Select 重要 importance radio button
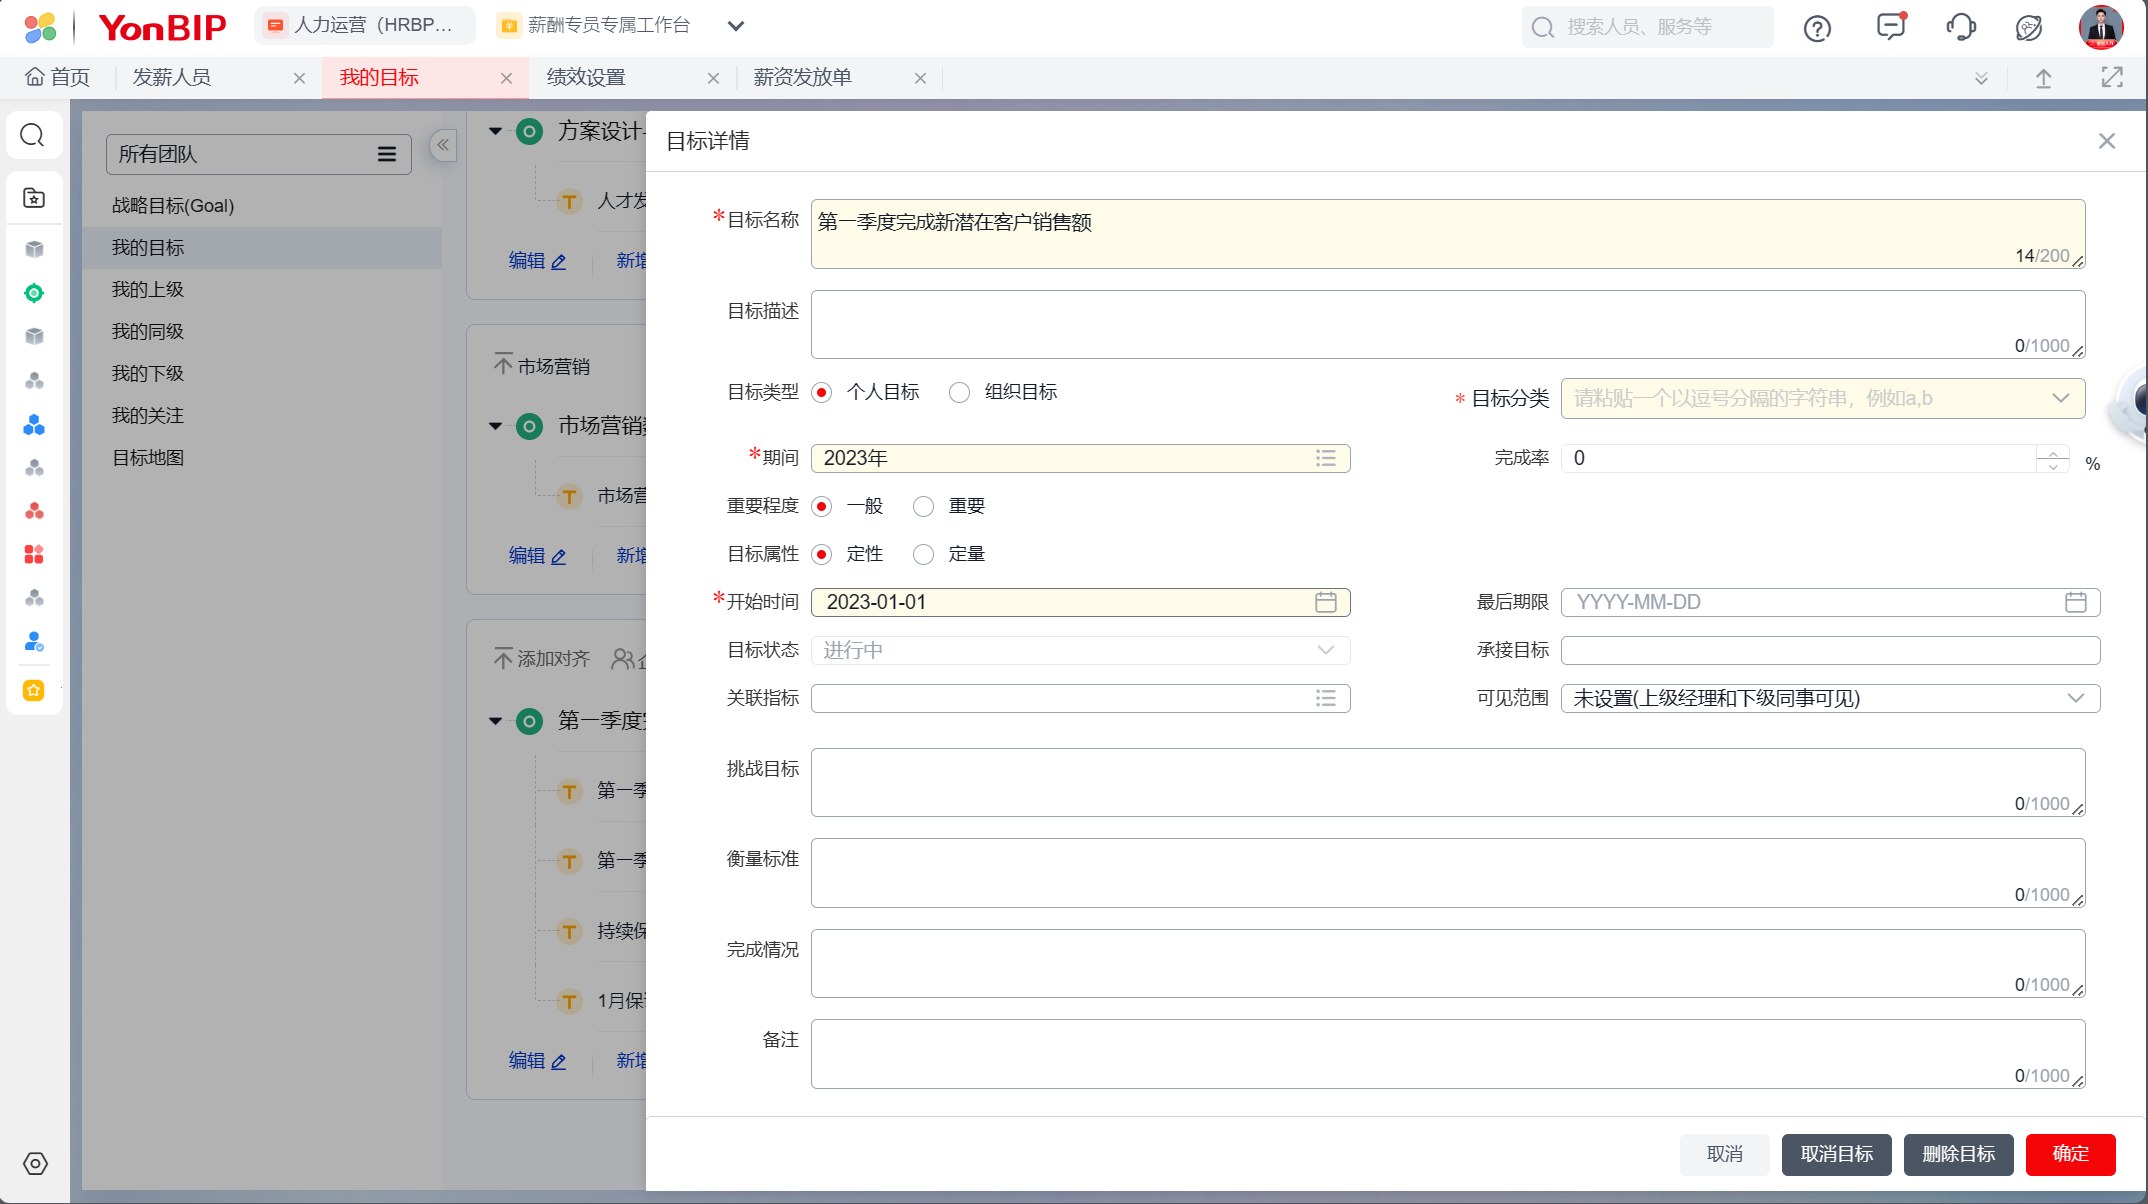The image size is (2148, 1204). (924, 506)
